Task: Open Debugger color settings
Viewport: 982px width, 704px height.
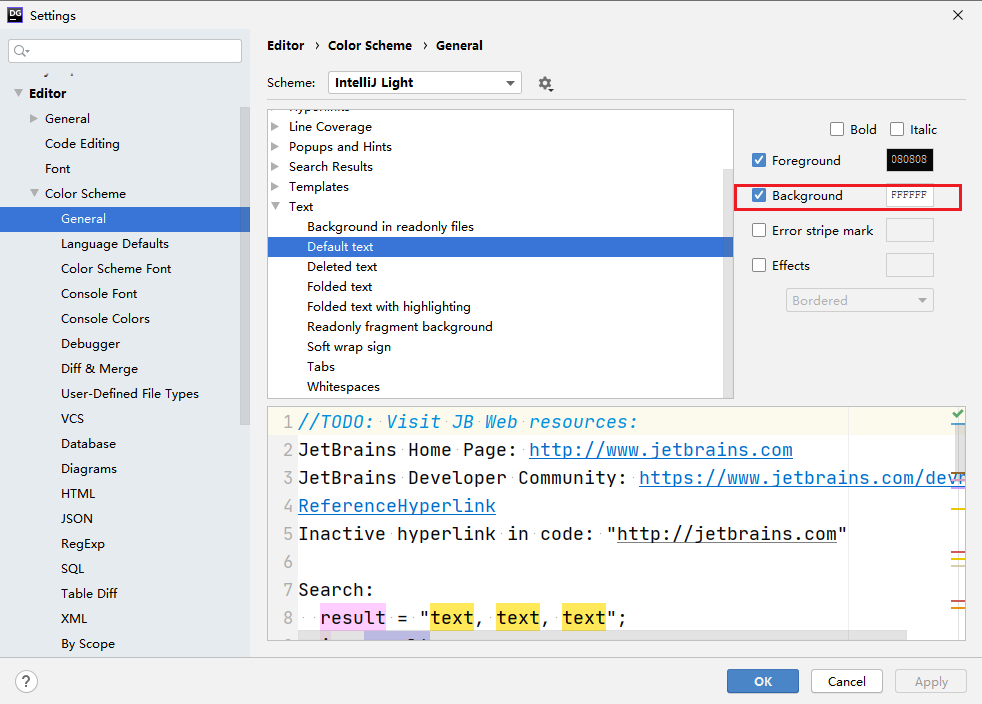Action: point(90,344)
